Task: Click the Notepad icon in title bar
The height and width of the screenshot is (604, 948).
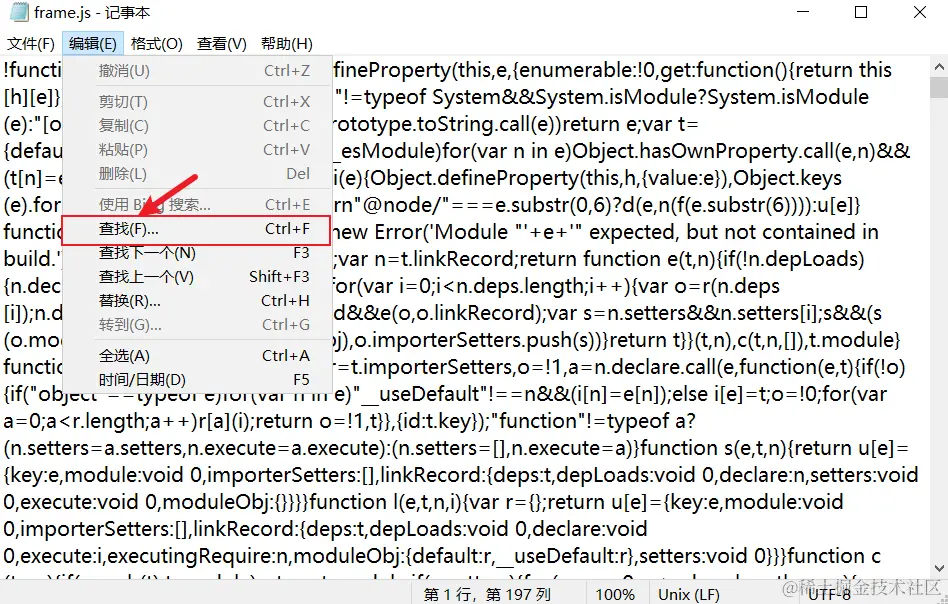Action: tap(19, 12)
